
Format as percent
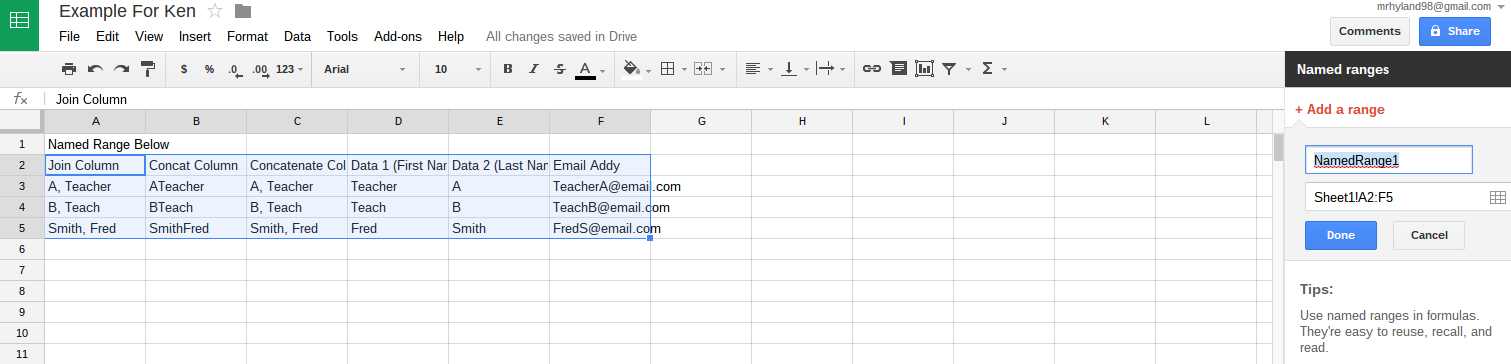(x=209, y=69)
